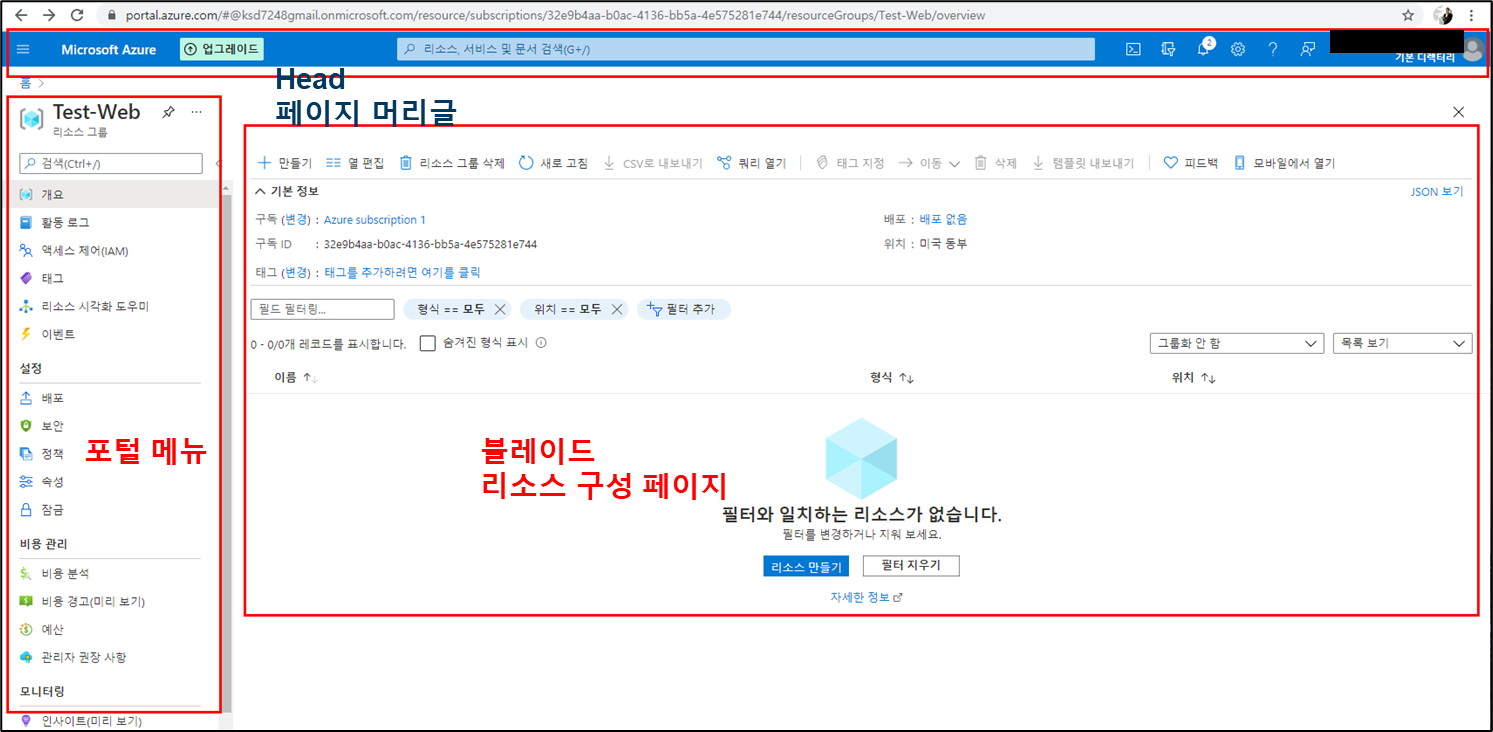Open the 그룹화 안 함 dropdown
The width and height of the screenshot is (1493, 732).
point(1237,343)
